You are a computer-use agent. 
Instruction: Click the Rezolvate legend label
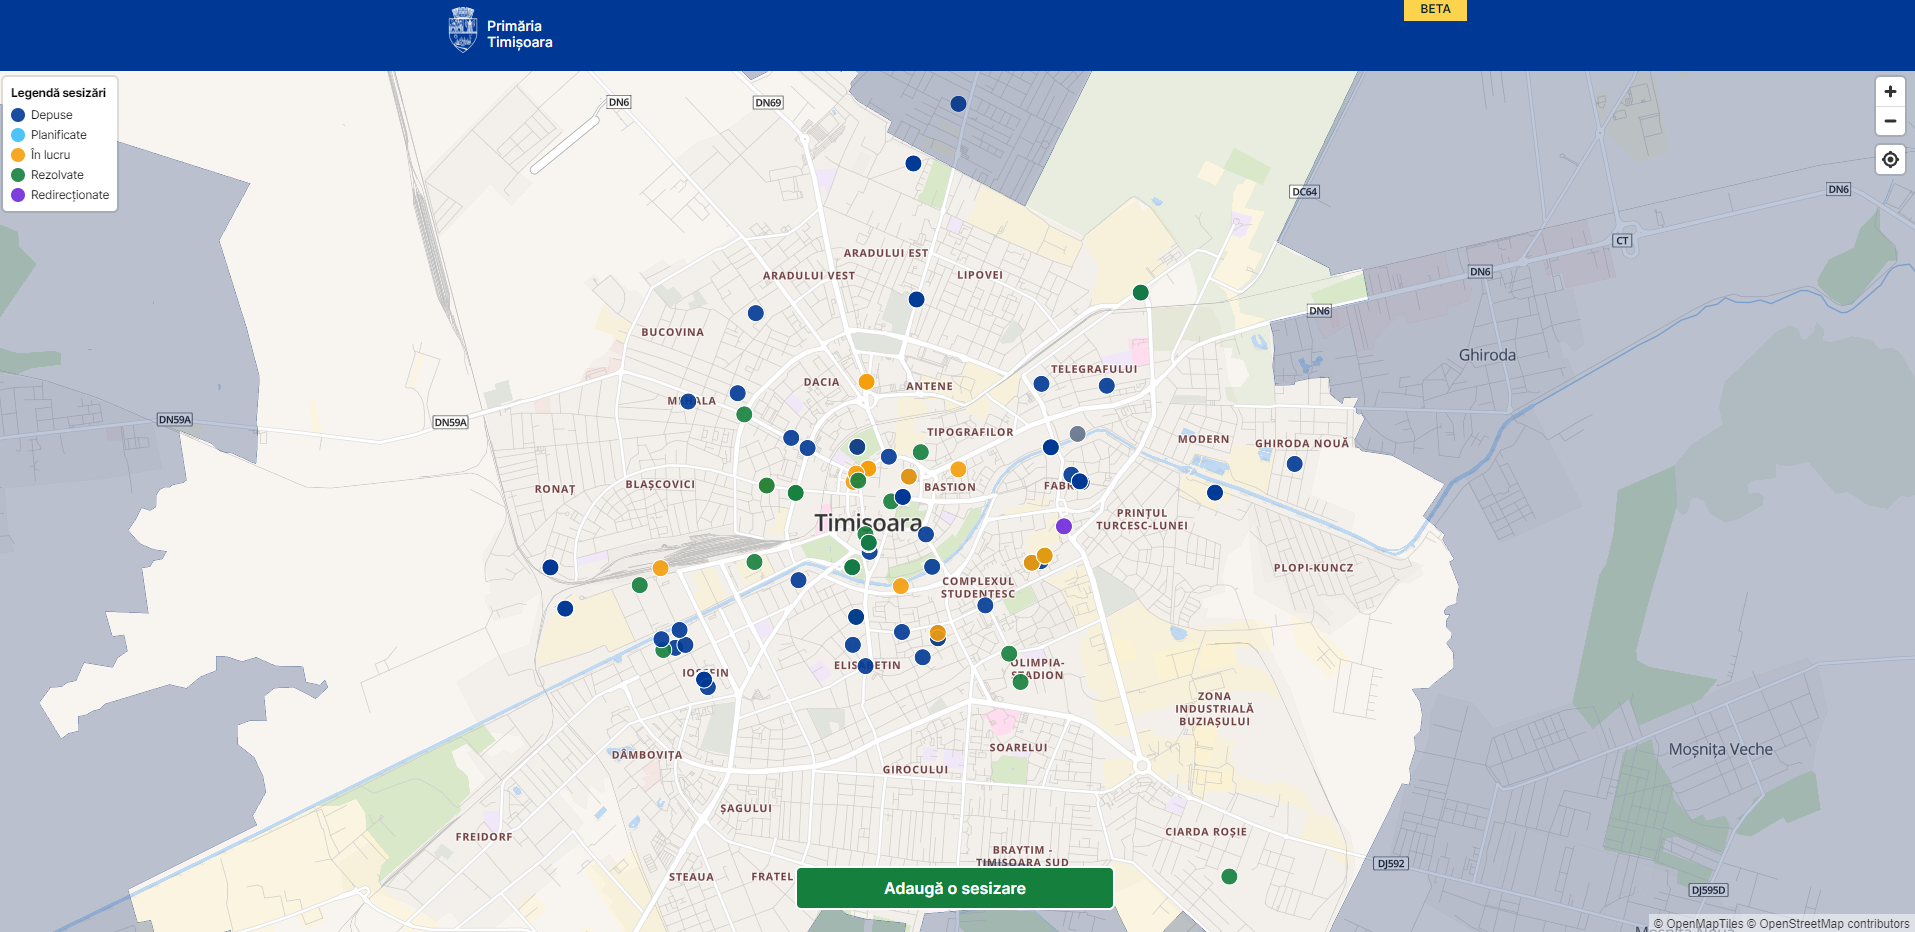pos(57,175)
